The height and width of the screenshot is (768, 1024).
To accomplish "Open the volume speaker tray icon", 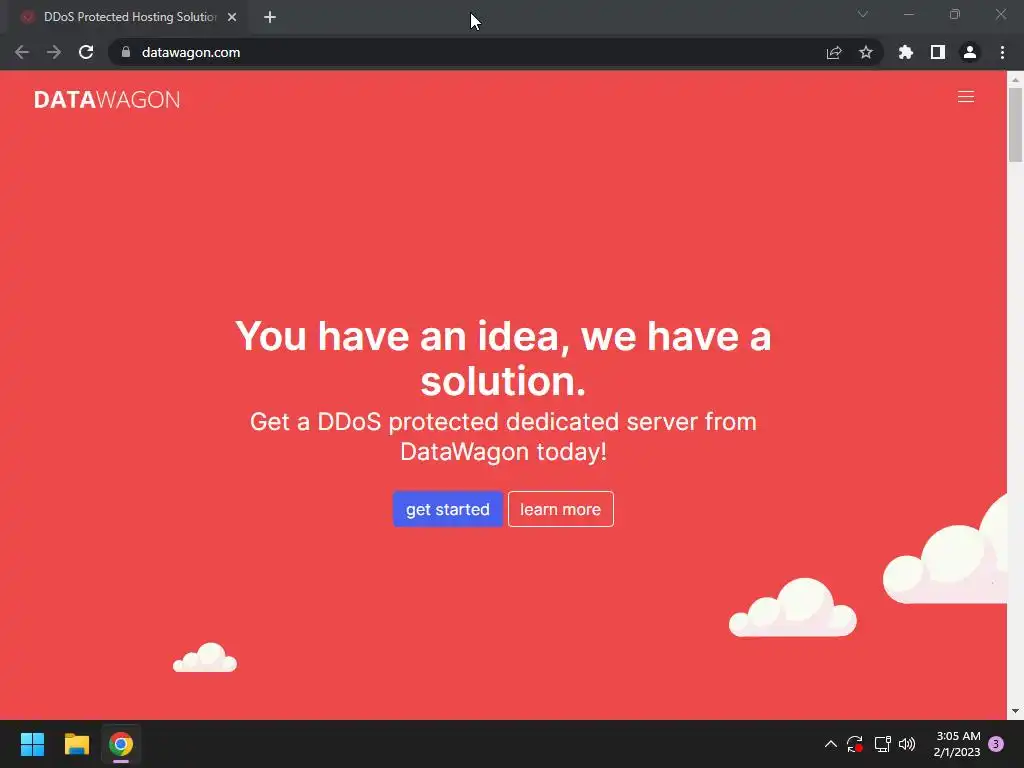I will (907, 744).
